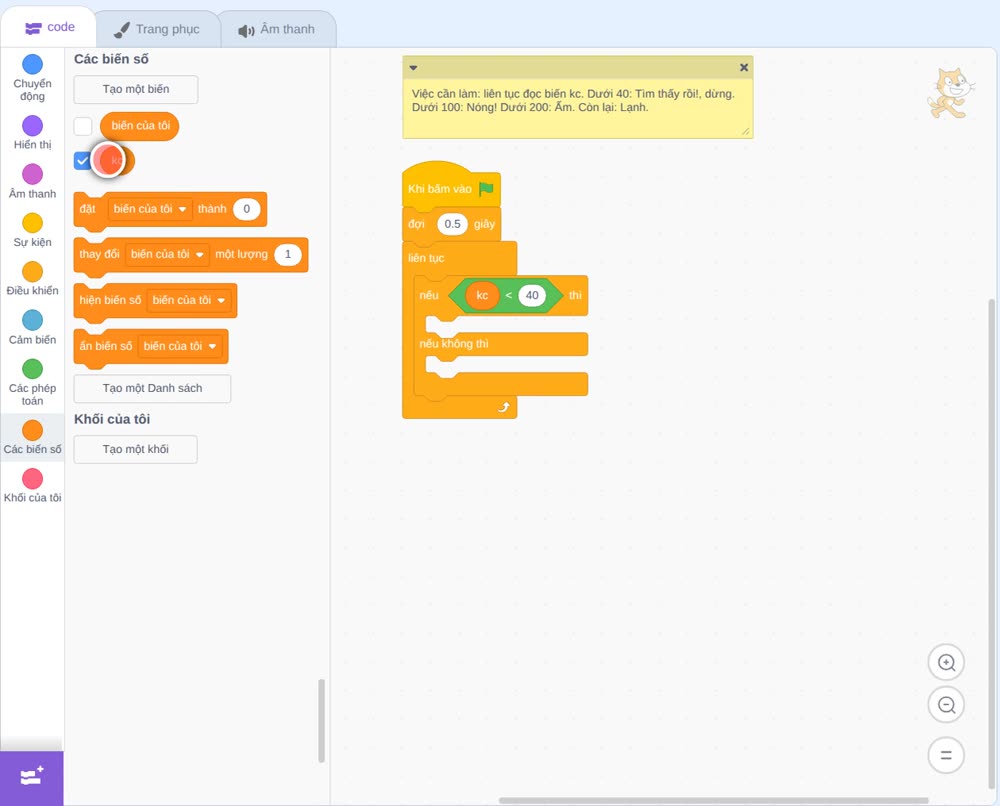The image size is (1000, 806).
Task: Click the comment text area
Action: pos(577,108)
